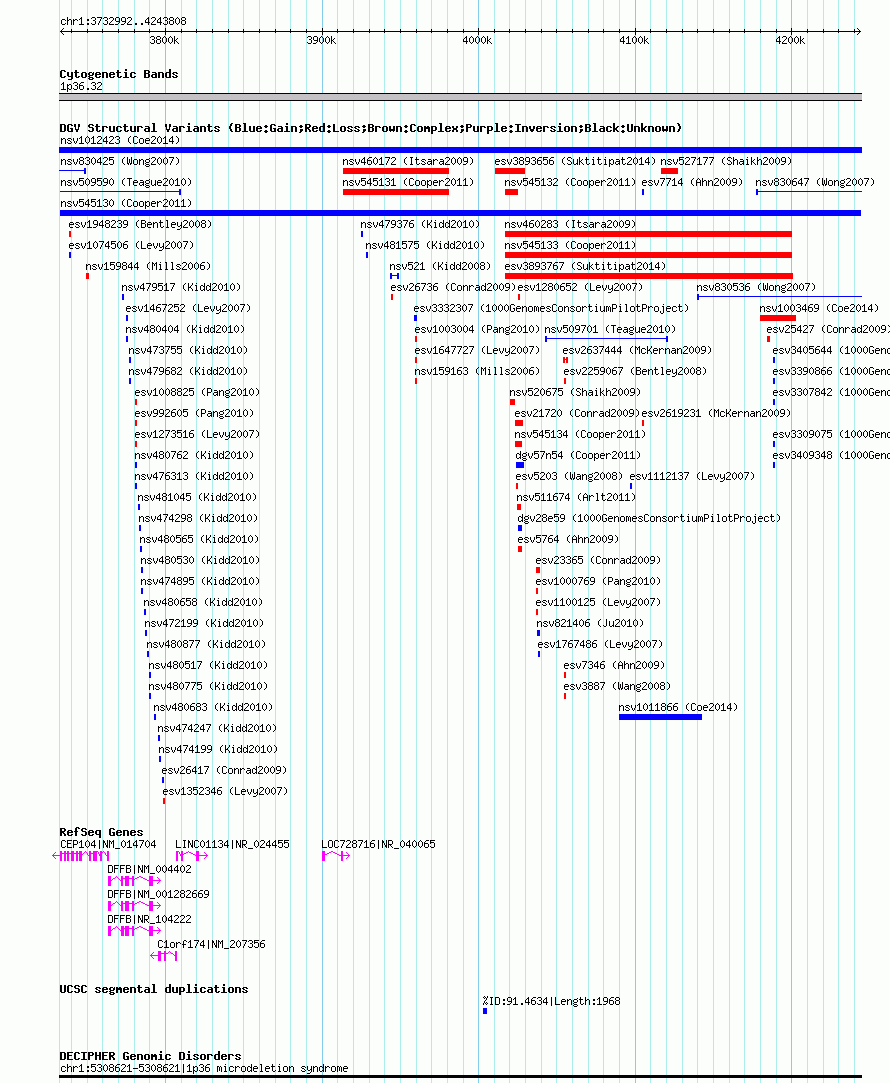Open nsv545133 (Cooper2011) variant label

click(570, 245)
